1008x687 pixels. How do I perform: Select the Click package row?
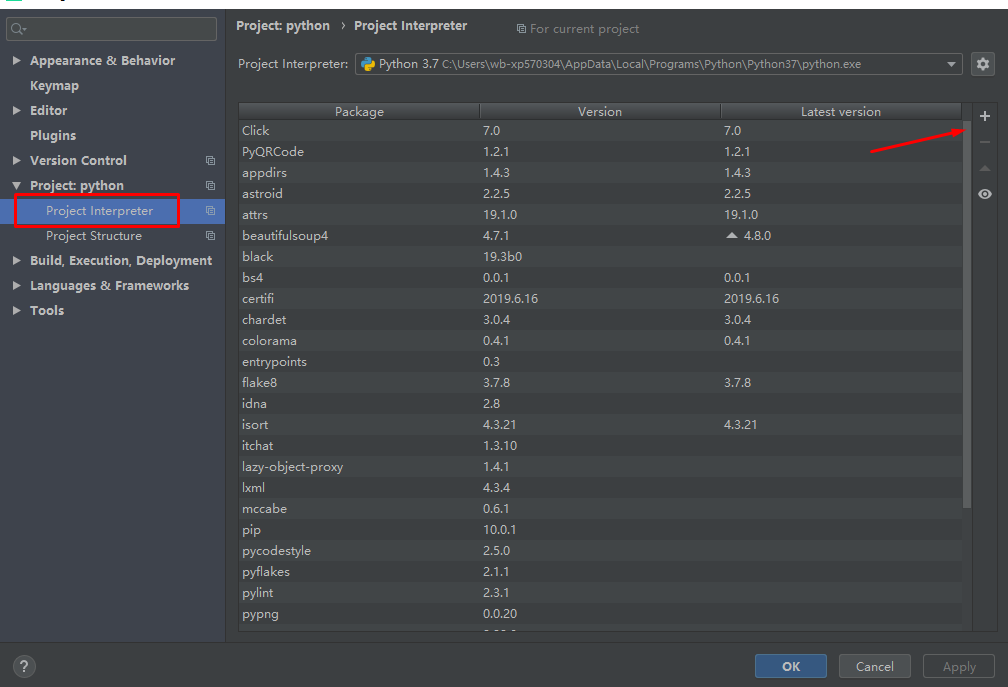pos(600,130)
